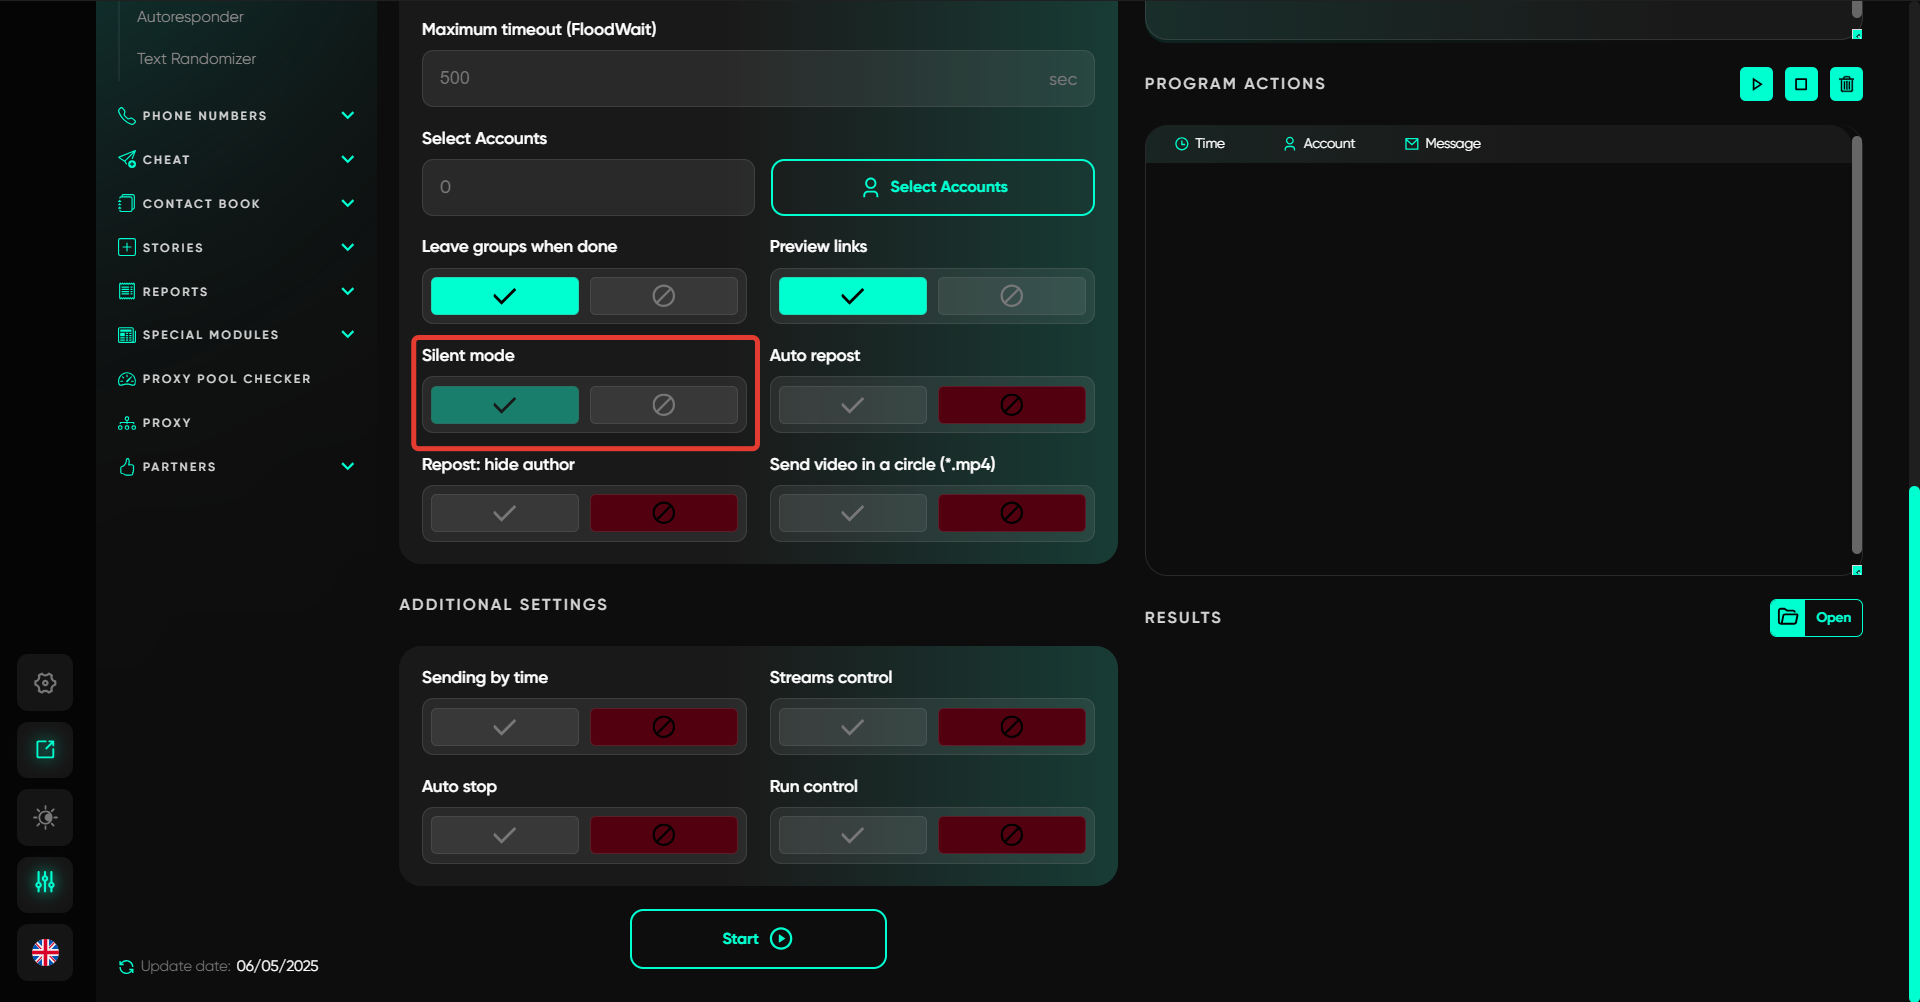The image size is (1920, 1002).
Task: Expand the Special Modules section chevron
Action: click(347, 335)
